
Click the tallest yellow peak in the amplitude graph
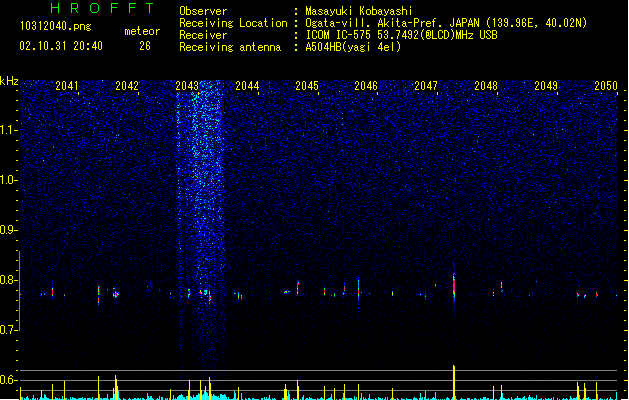coord(454,382)
